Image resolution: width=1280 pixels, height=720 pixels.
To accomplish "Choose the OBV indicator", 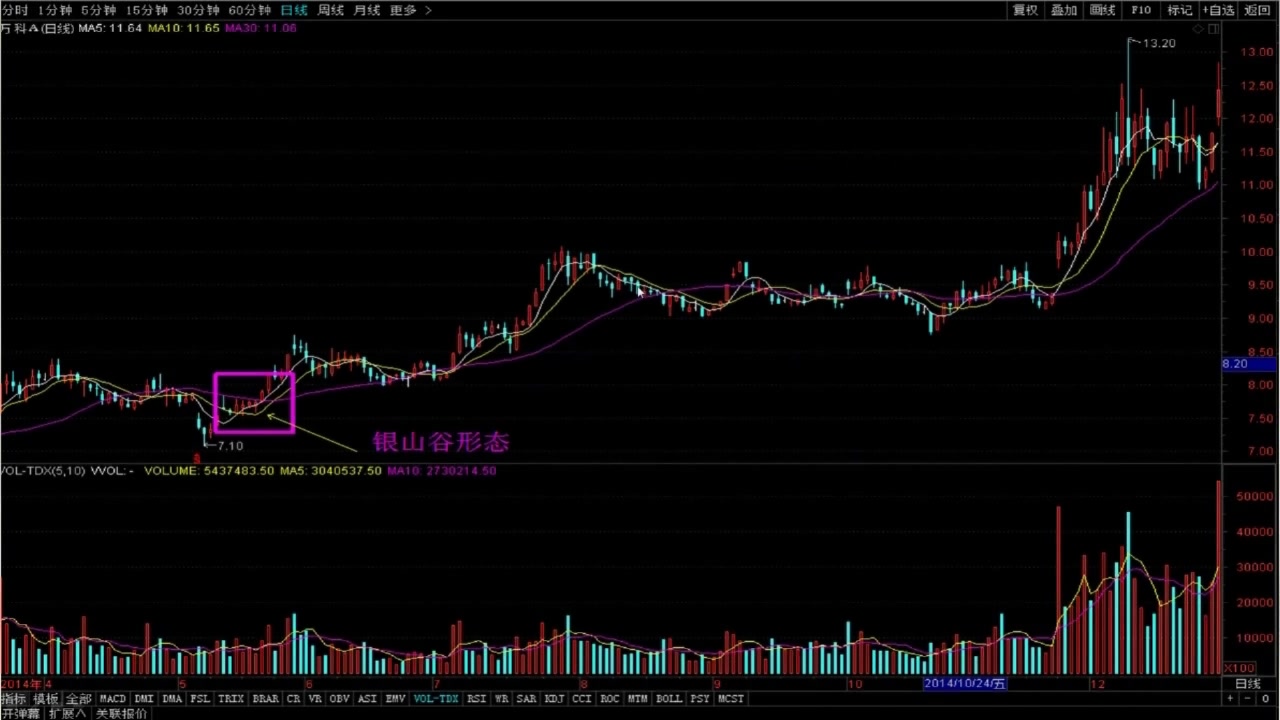I will 340,699.
